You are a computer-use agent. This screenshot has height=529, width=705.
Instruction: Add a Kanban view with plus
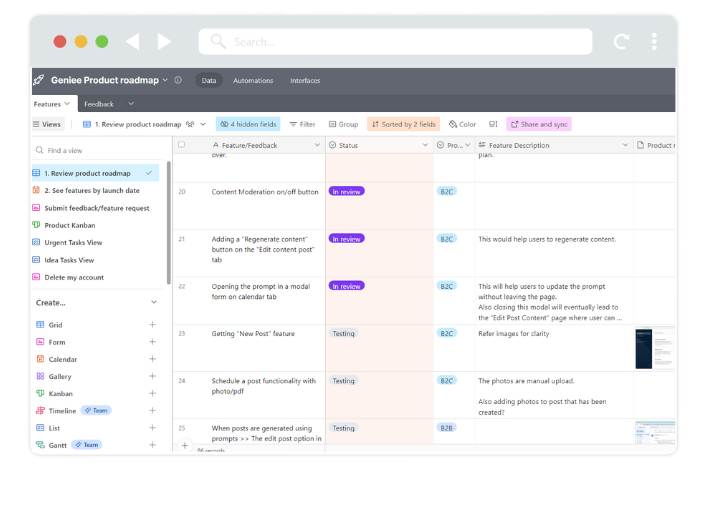[x=152, y=393]
